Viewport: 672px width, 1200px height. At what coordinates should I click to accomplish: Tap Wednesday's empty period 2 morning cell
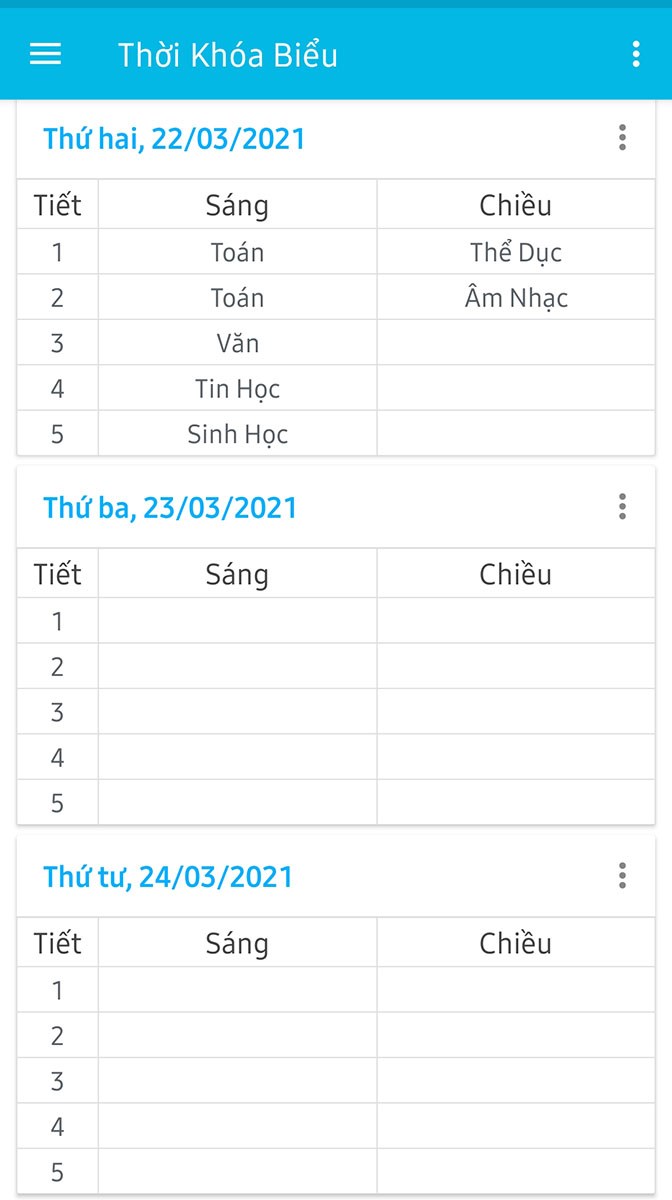click(237, 1035)
